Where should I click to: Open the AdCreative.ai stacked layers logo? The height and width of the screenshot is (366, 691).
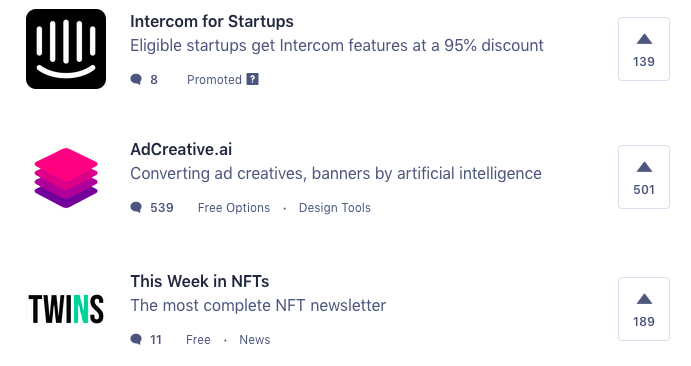66,177
